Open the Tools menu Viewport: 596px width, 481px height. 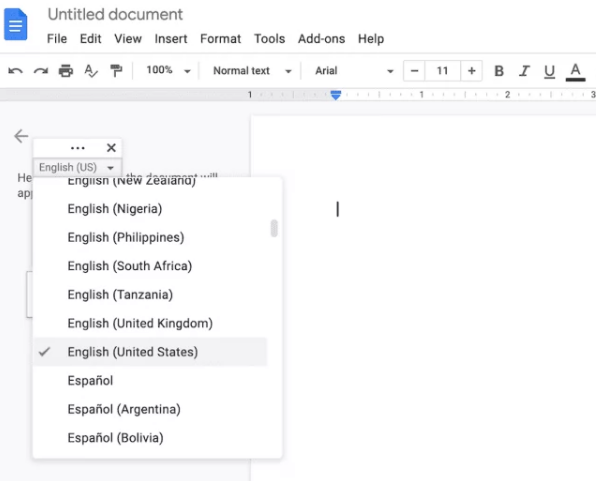269,39
